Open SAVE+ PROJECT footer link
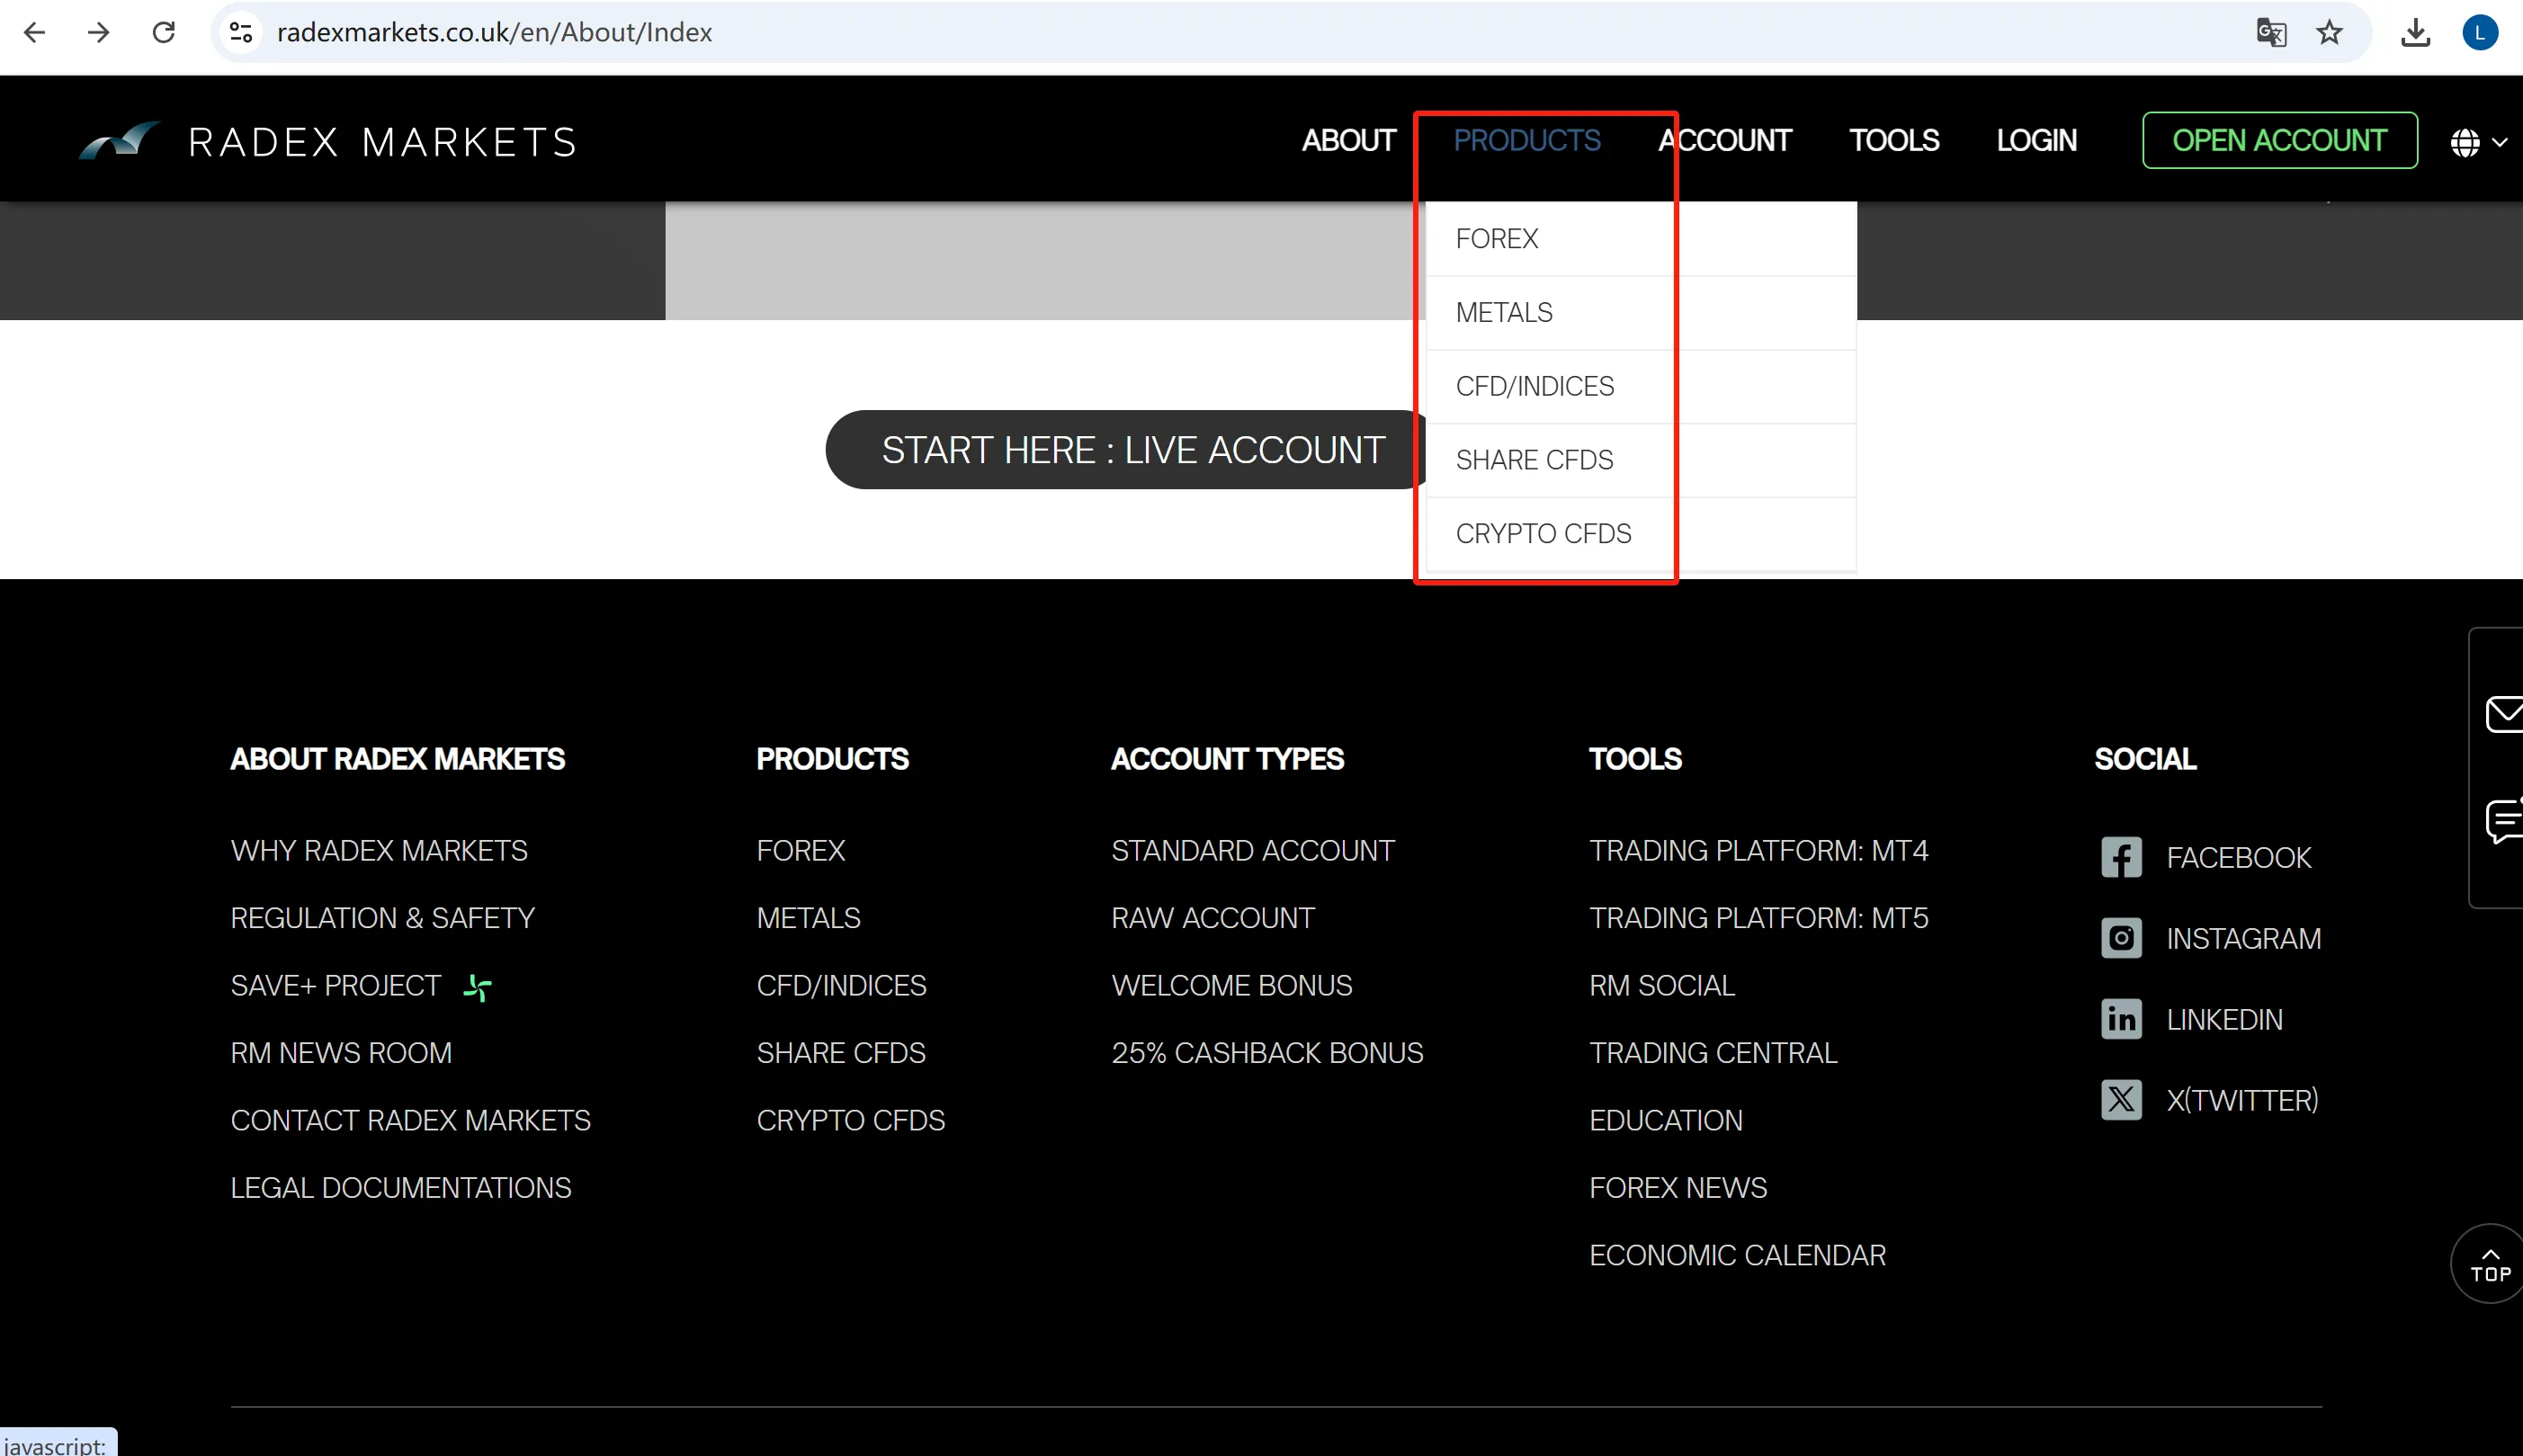Image resolution: width=2523 pixels, height=1456 pixels. click(335, 986)
